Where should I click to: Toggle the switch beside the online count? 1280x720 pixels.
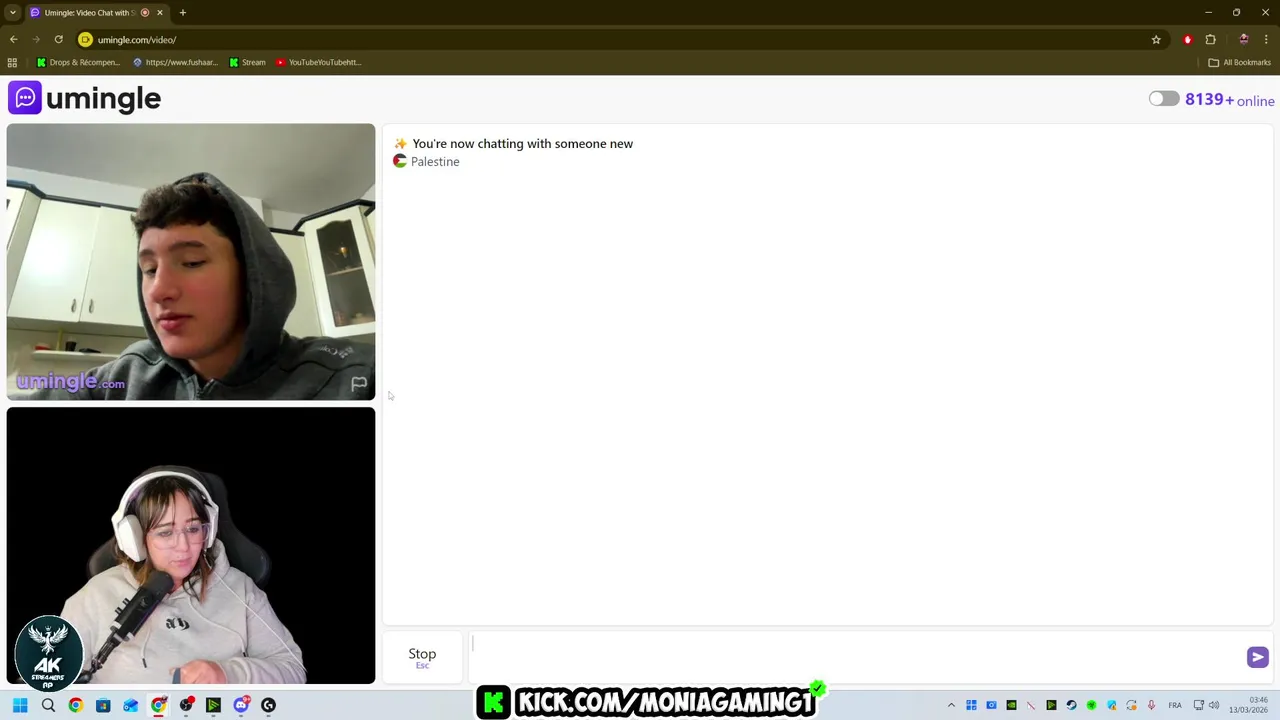tap(1163, 98)
